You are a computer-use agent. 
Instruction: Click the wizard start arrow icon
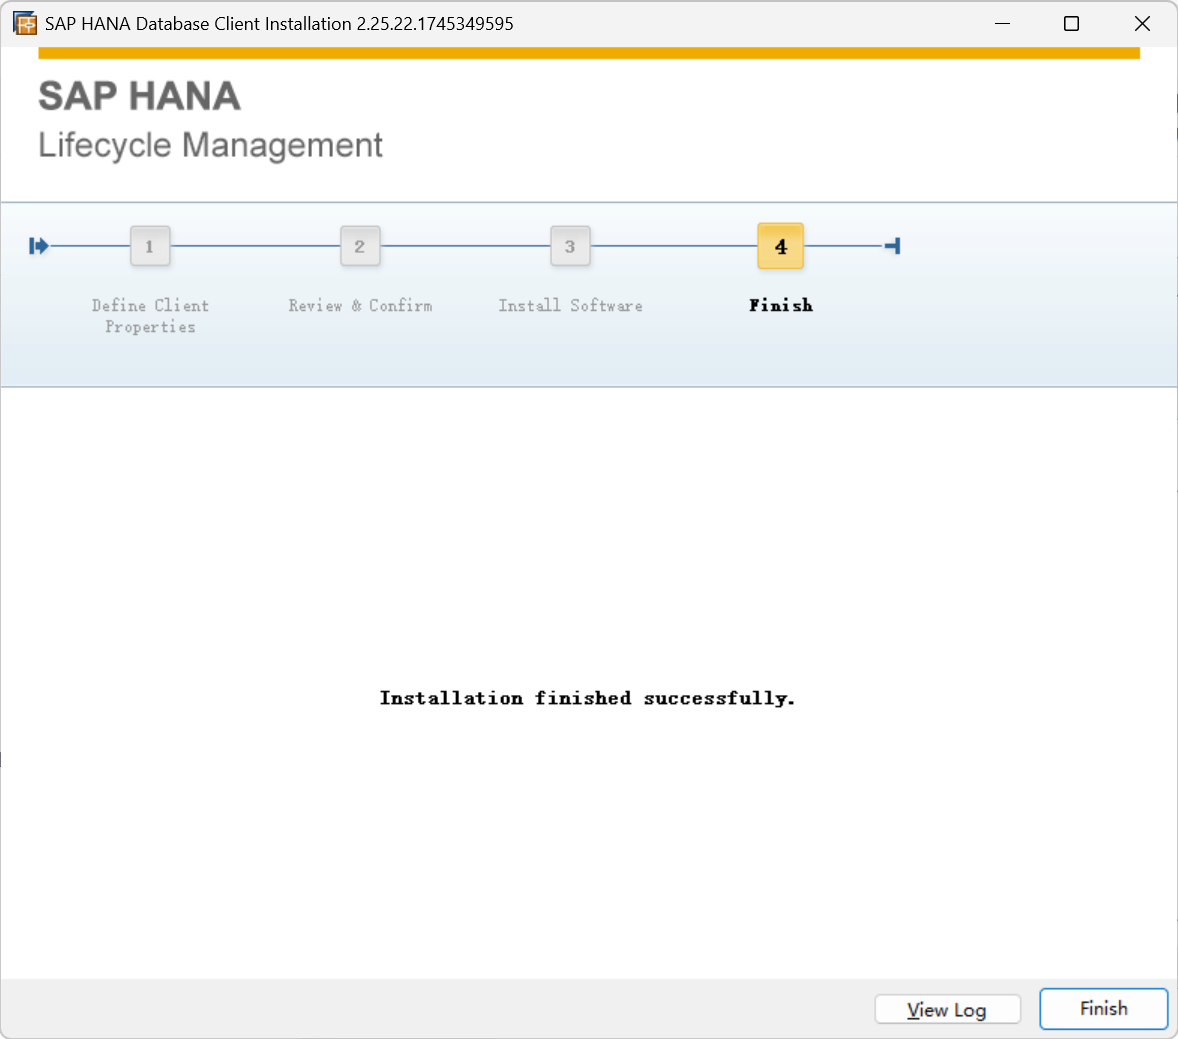pos(39,246)
